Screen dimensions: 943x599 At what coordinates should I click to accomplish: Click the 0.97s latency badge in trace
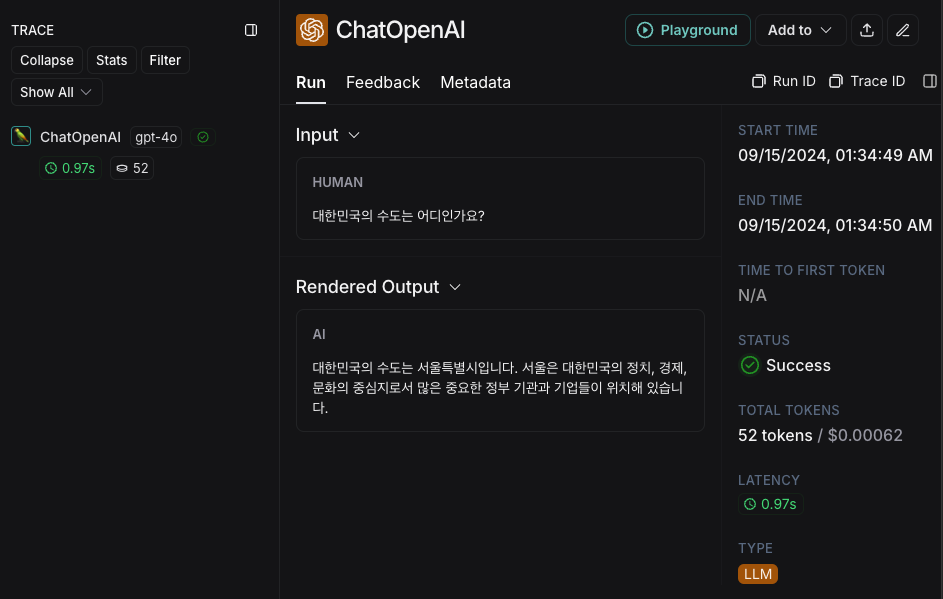point(70,168)
